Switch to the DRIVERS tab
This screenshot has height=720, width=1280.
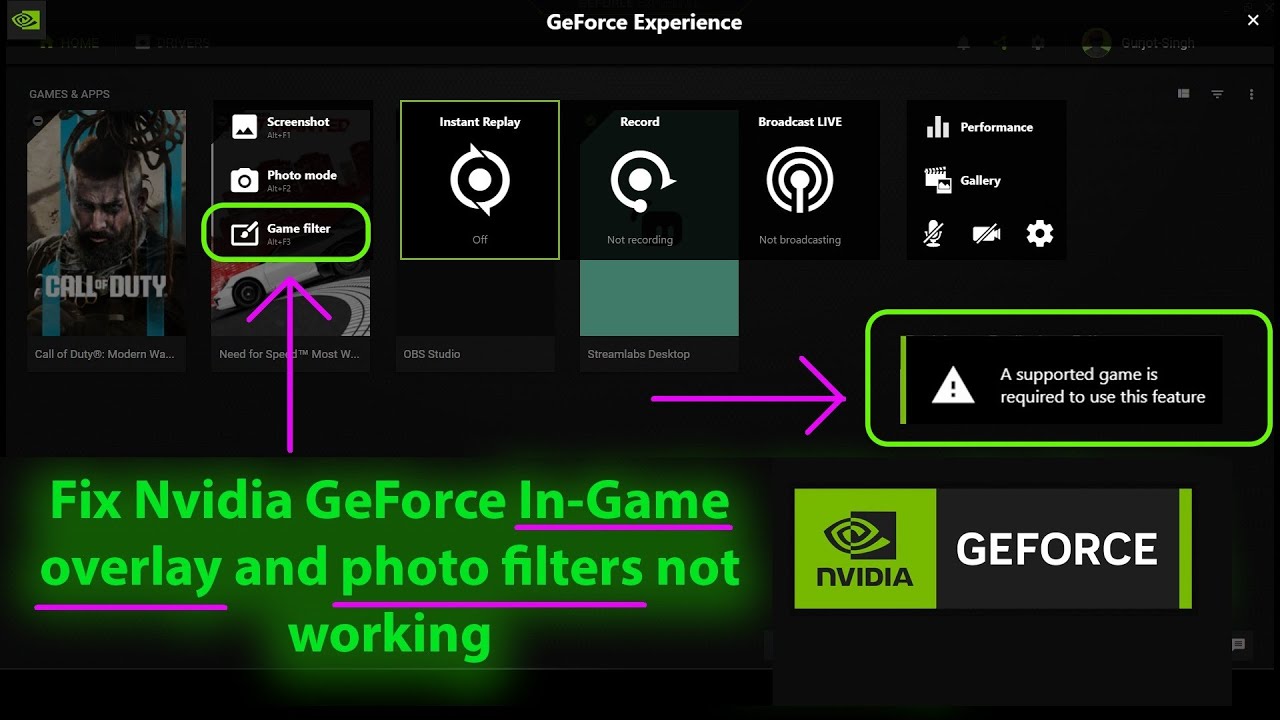point(173,43)
